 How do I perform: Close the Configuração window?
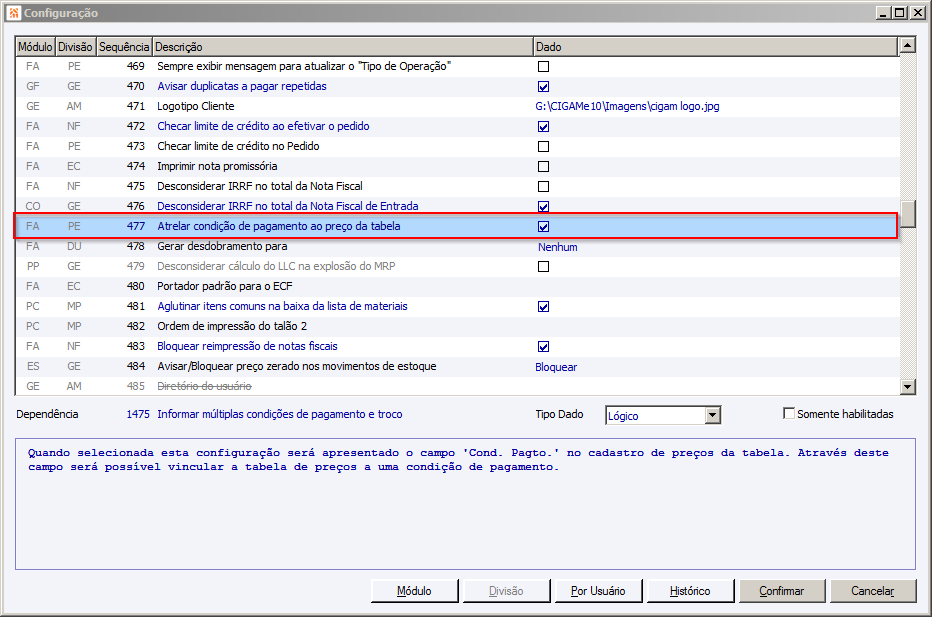point(917,12)
